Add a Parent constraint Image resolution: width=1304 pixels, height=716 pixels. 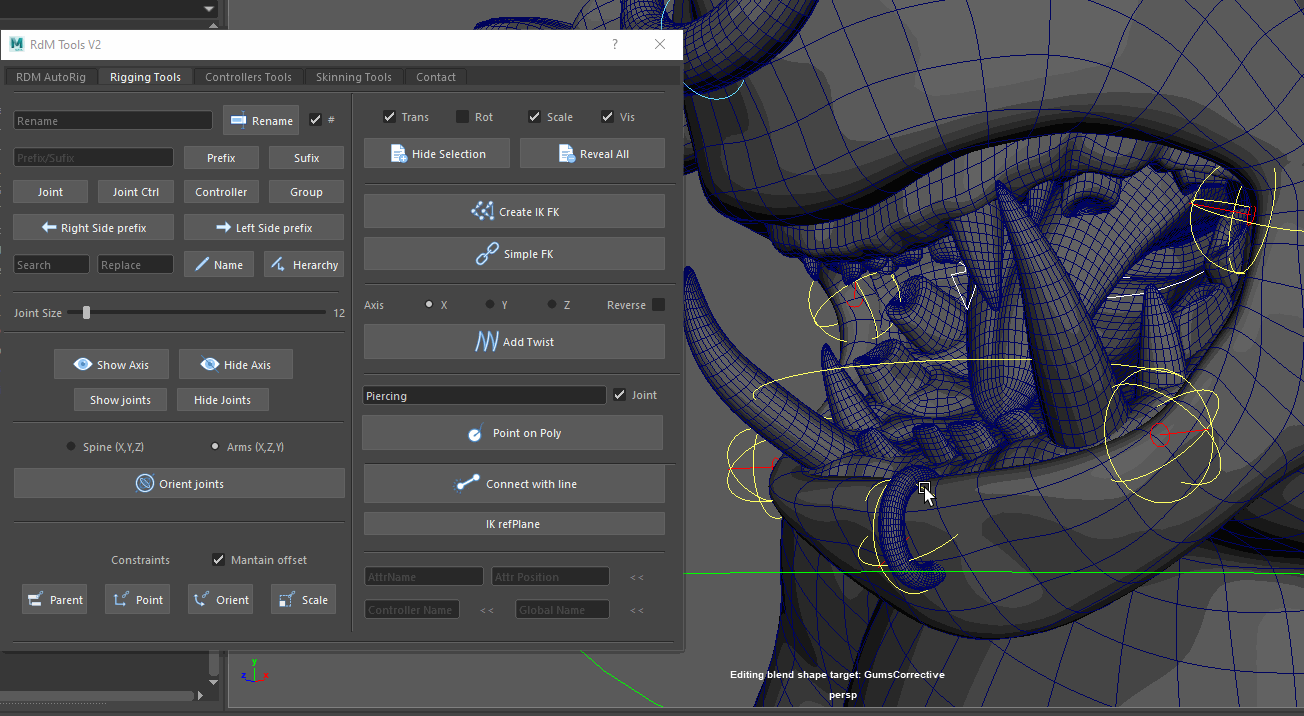click(54, 600)
